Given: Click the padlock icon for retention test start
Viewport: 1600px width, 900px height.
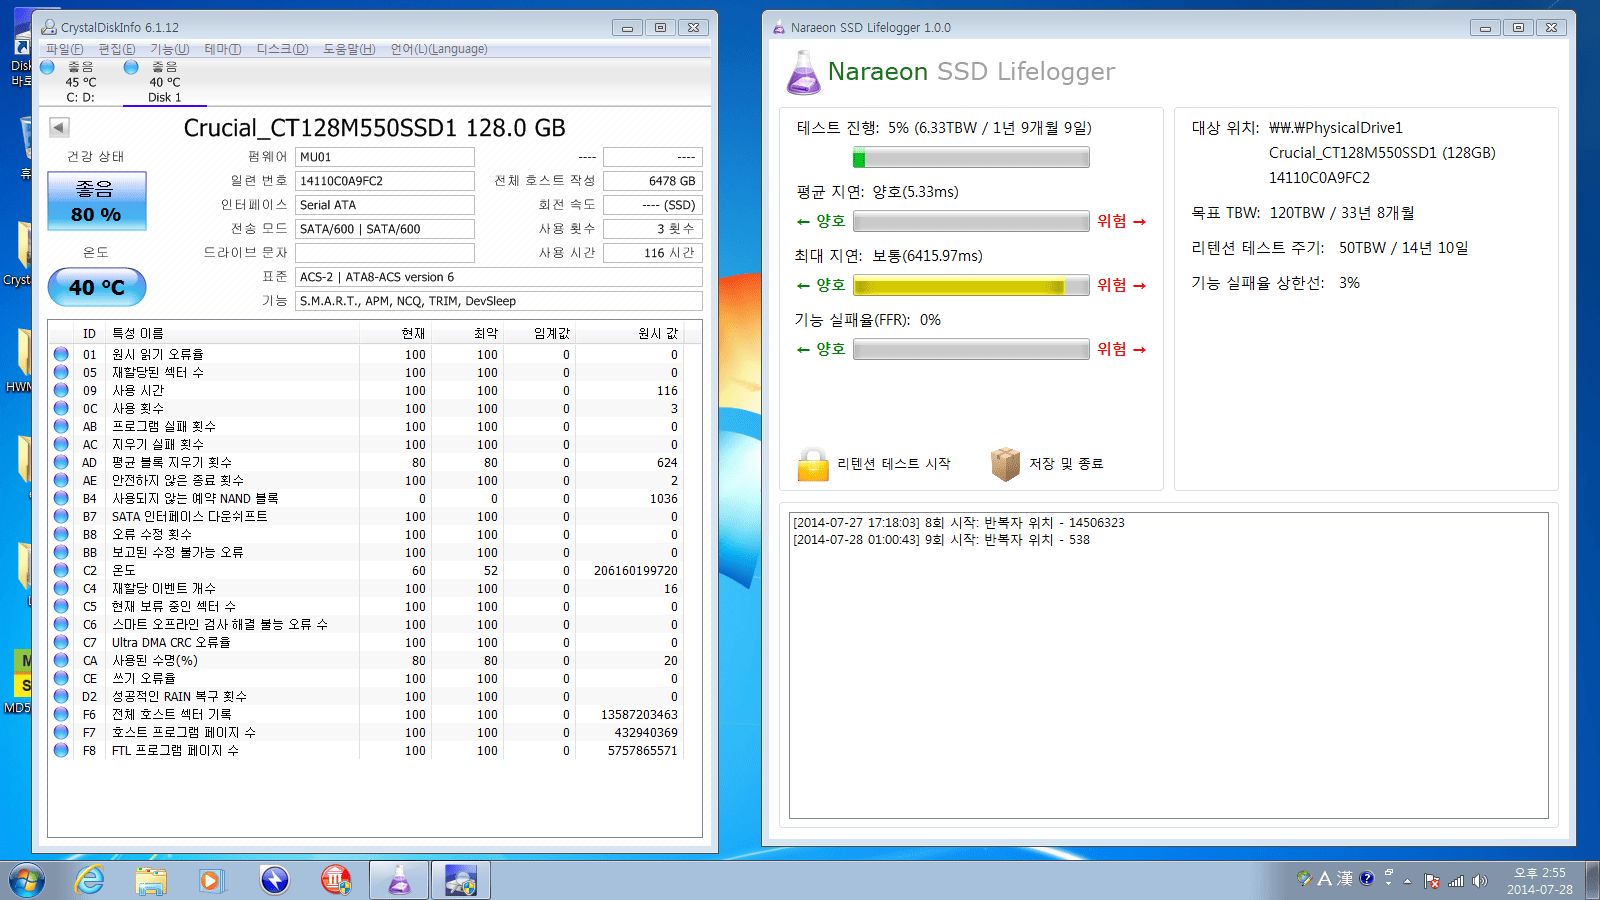Looking at the screenshot, I should click(813, 464).
